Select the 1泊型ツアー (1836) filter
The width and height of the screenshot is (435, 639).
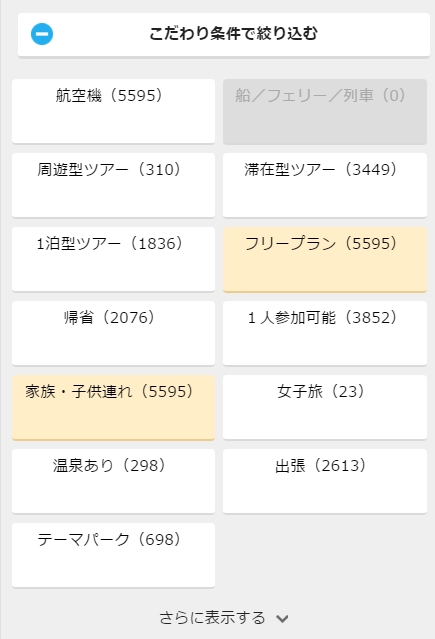(x=113, y=259)
